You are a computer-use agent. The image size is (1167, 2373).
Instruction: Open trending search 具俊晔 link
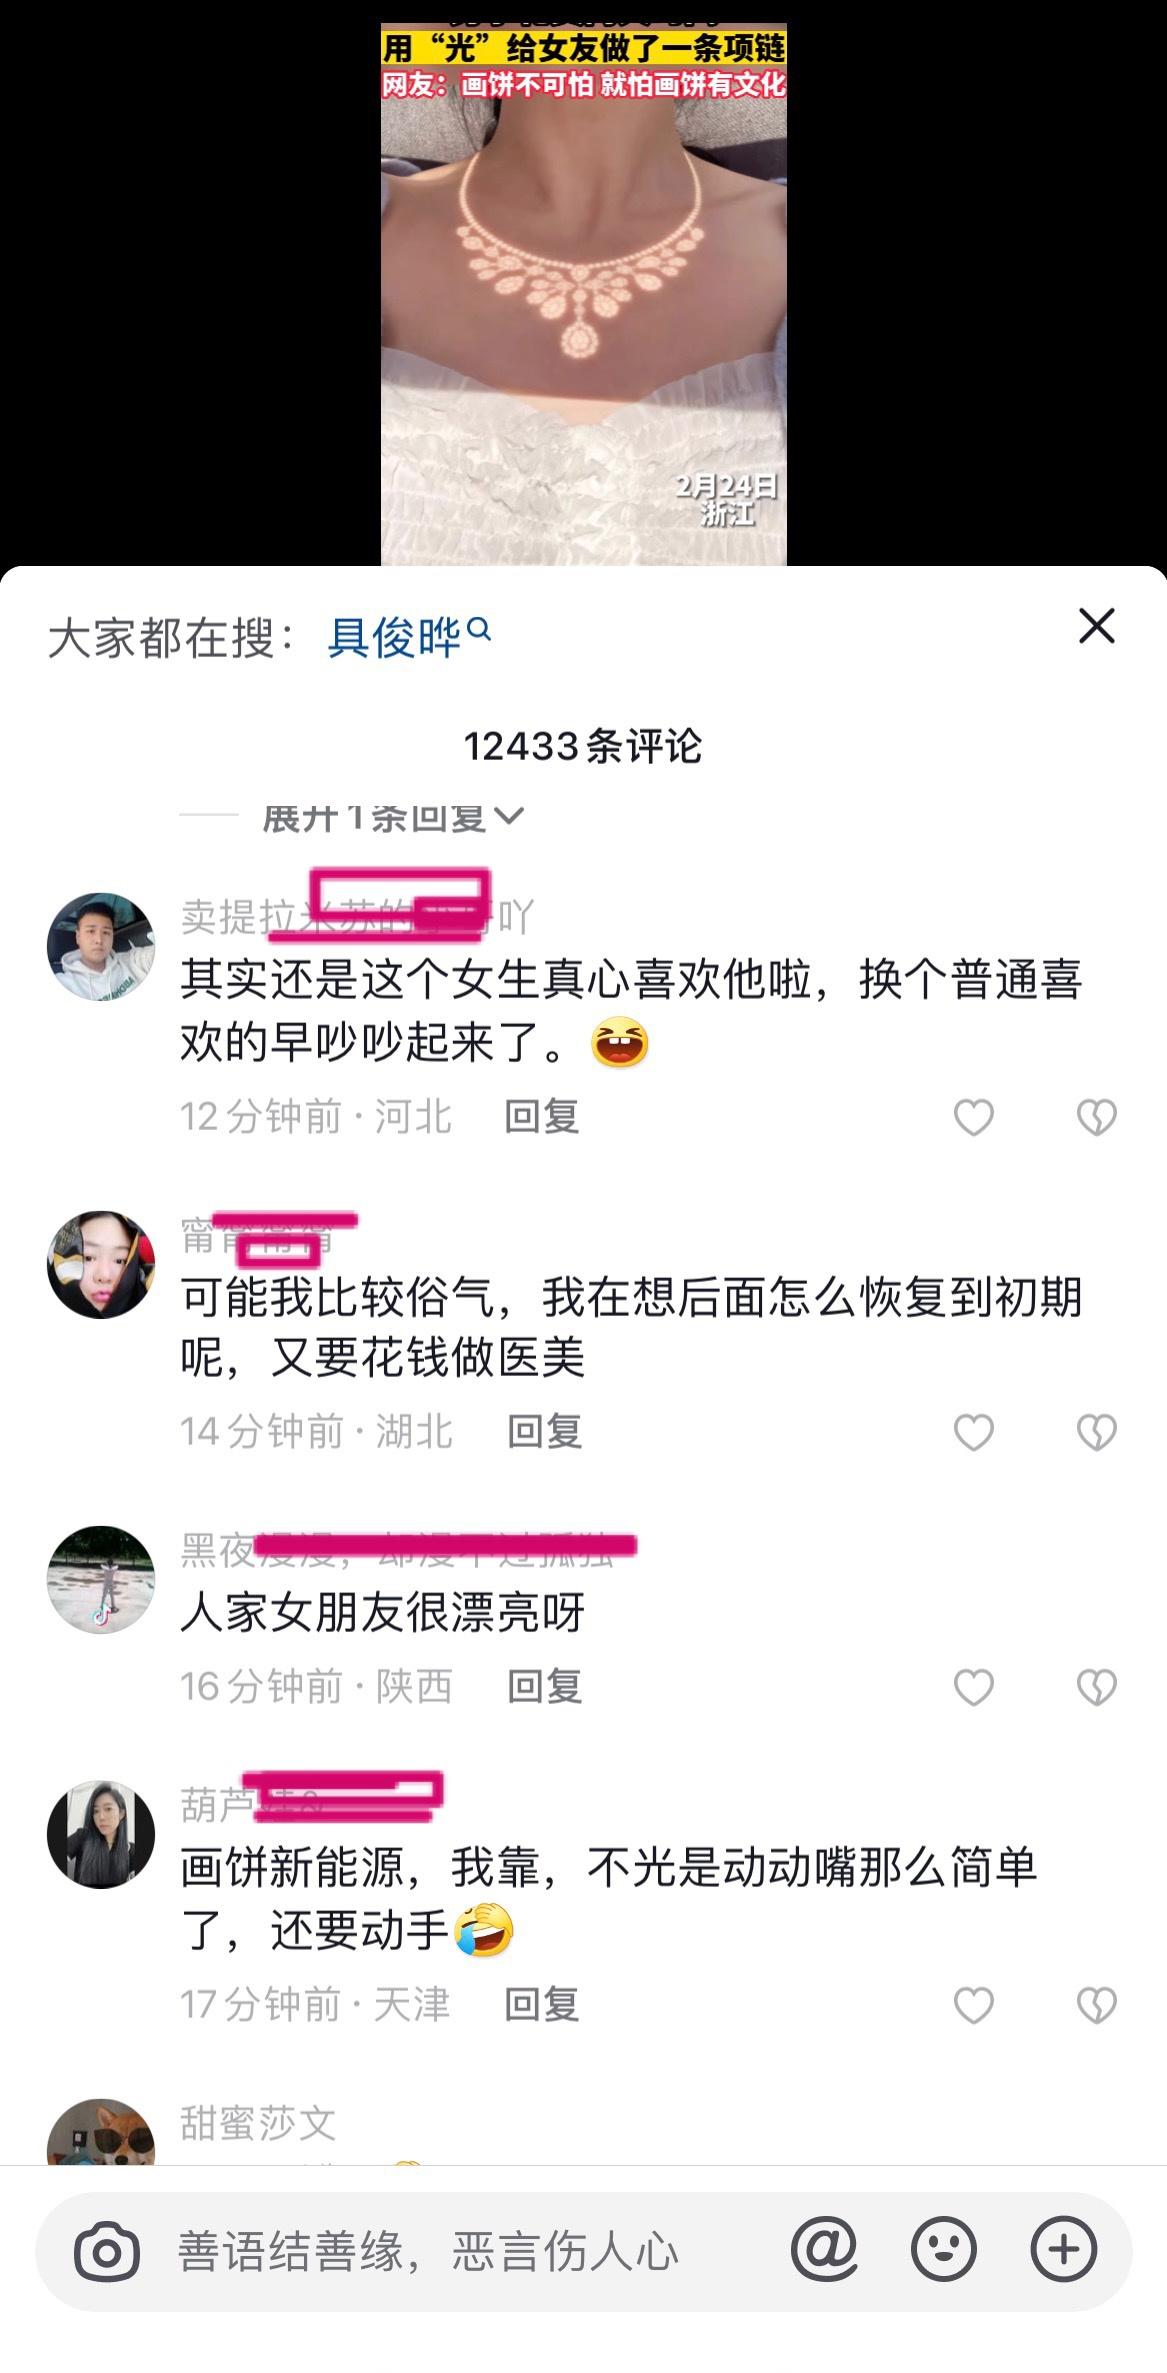point(394,637)
